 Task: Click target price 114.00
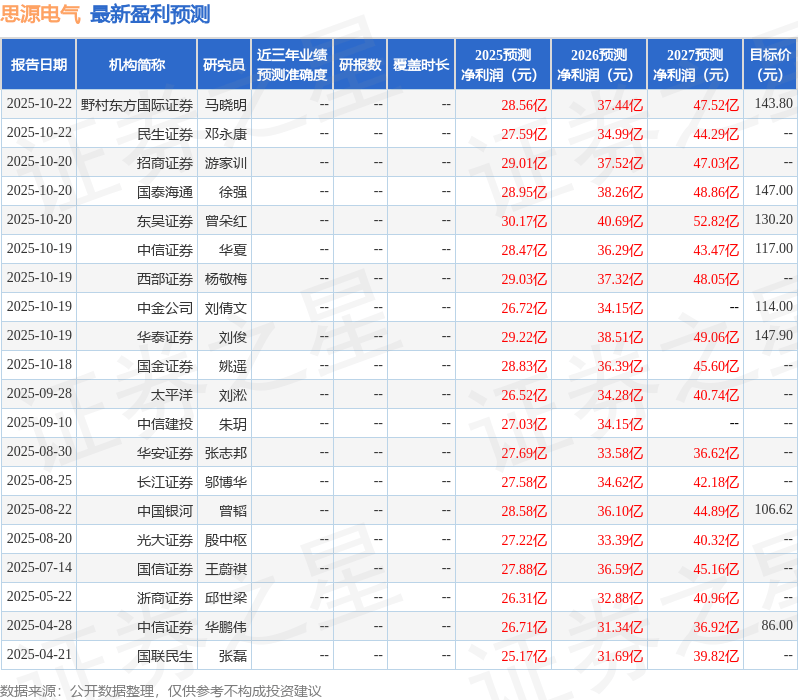coord(774,306)
